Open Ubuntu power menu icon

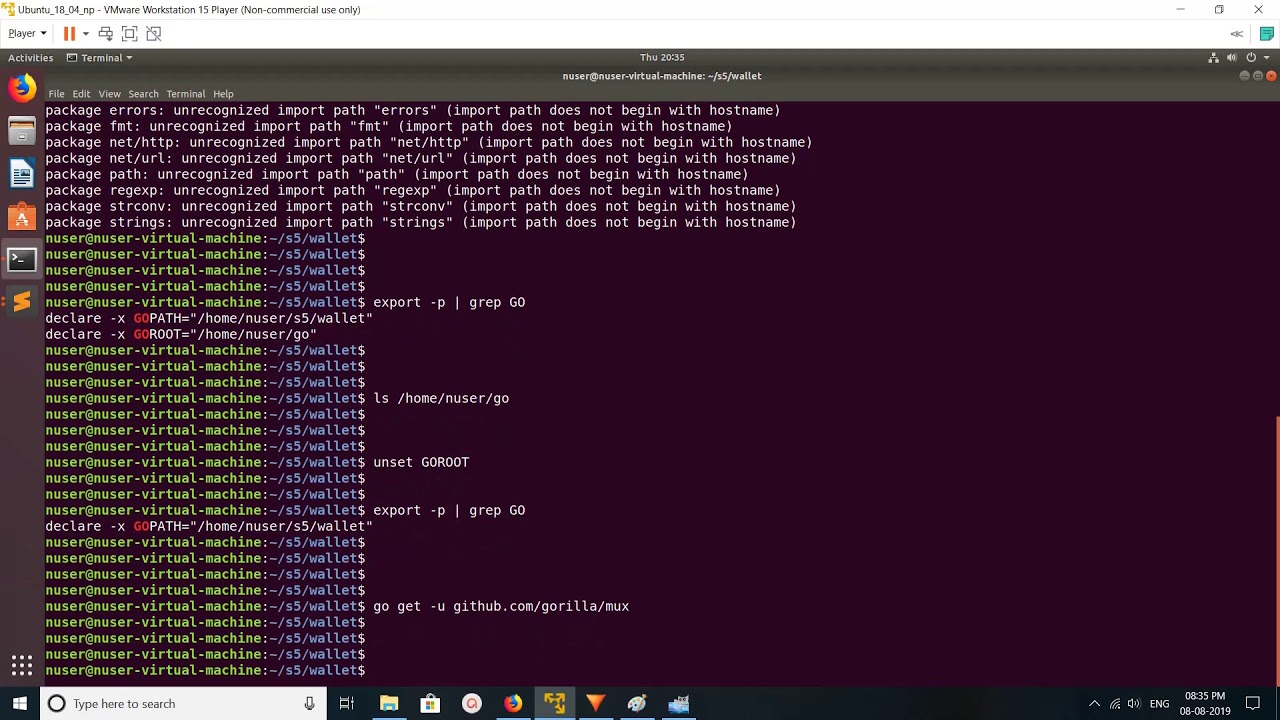pos(1250,58)
